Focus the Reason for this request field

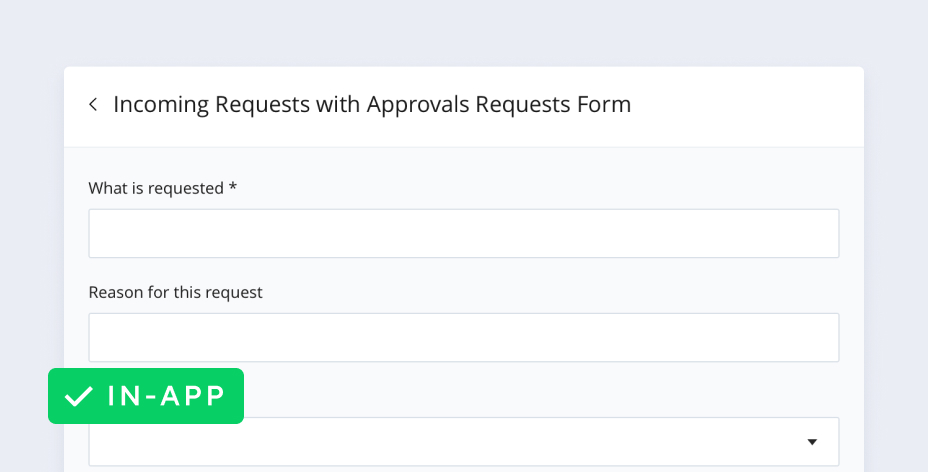pos(463,337)
